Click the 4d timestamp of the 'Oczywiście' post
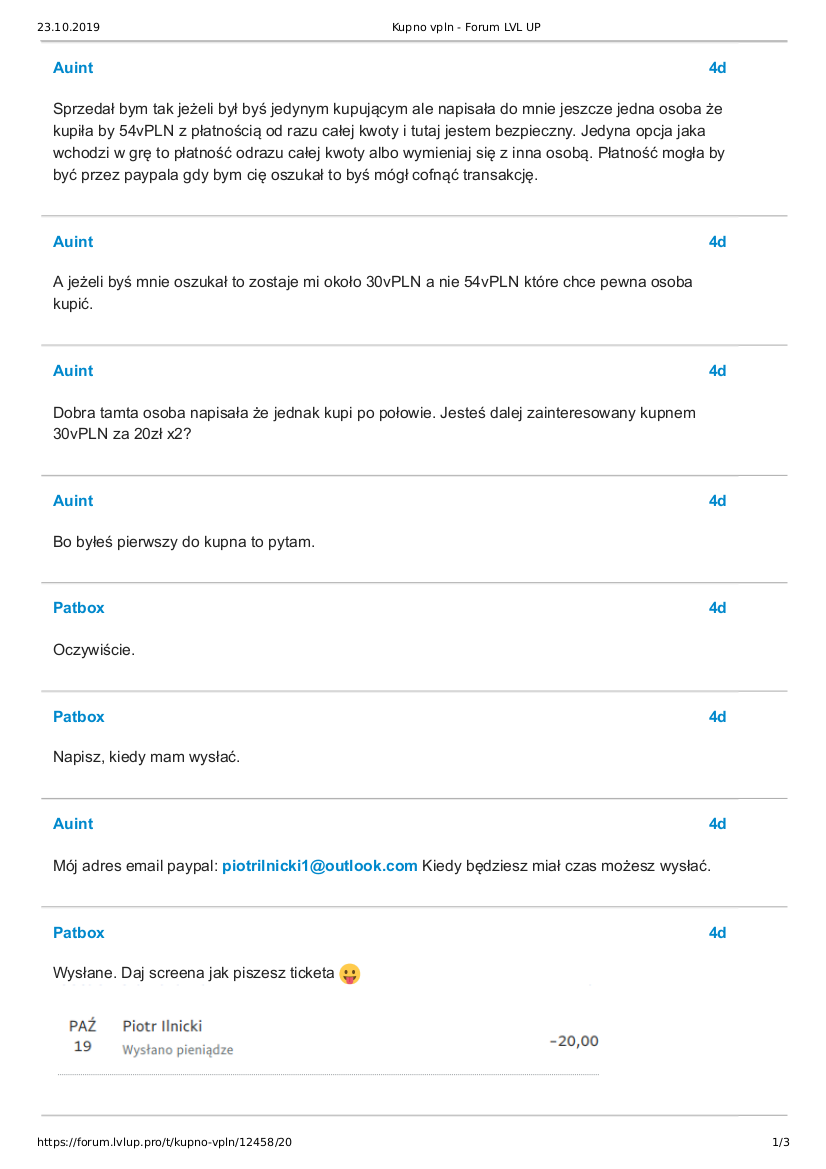The height and width of the screenshot is (1169, 826). coord(717,608)
